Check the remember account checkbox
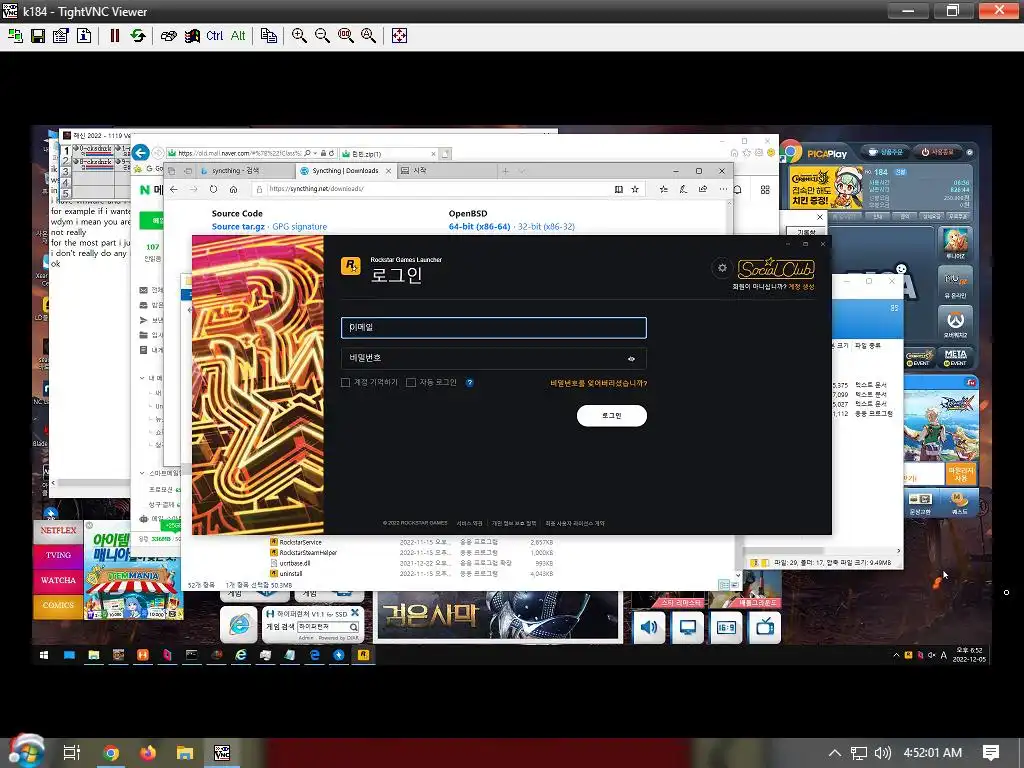The height and width of the screenshot is (768, 1024). pos(345,383)
